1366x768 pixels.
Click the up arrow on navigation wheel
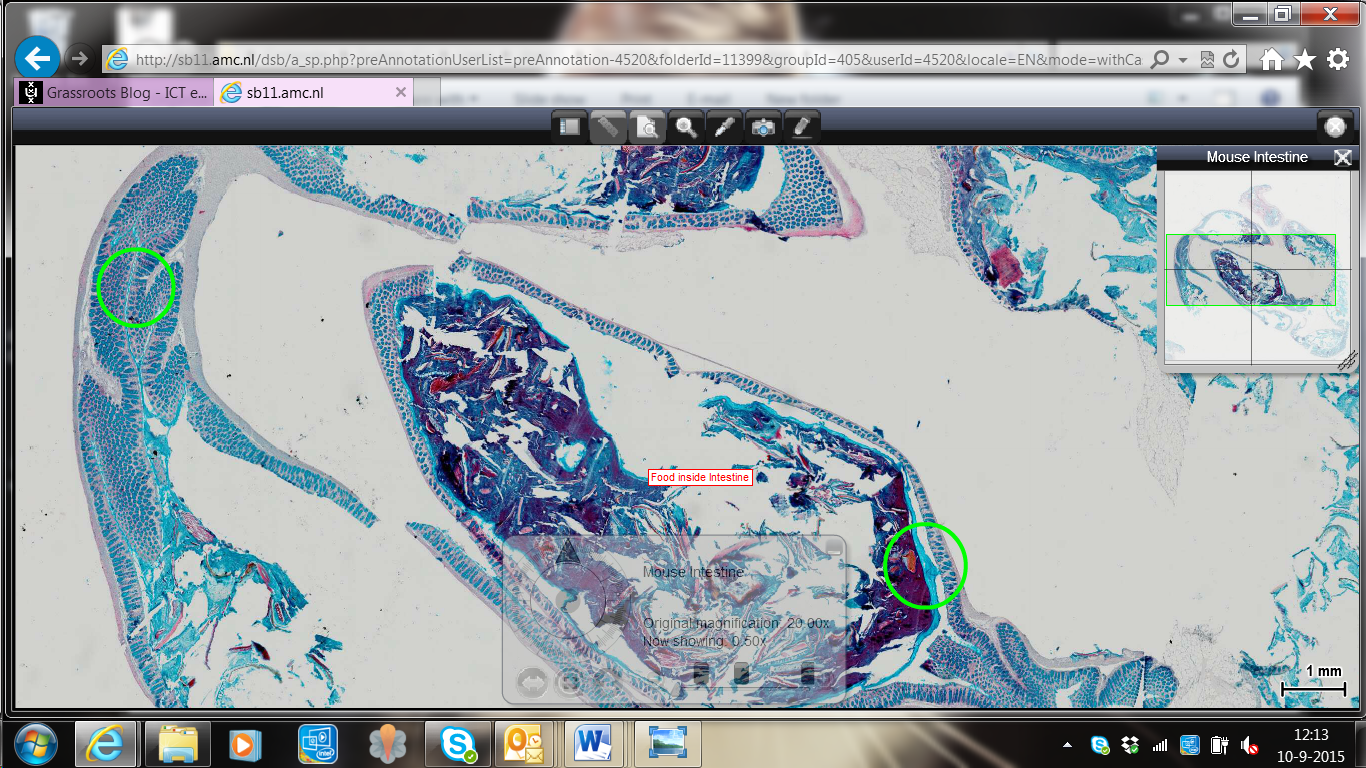coord(567,551)
